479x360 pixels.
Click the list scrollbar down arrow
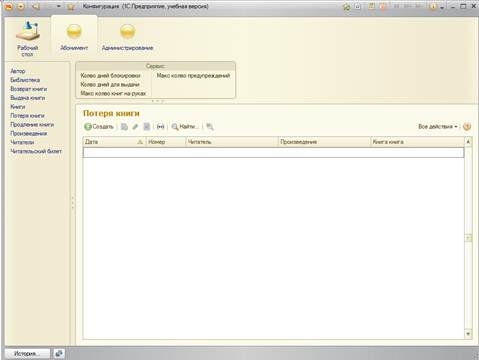(x=468, y=334)
